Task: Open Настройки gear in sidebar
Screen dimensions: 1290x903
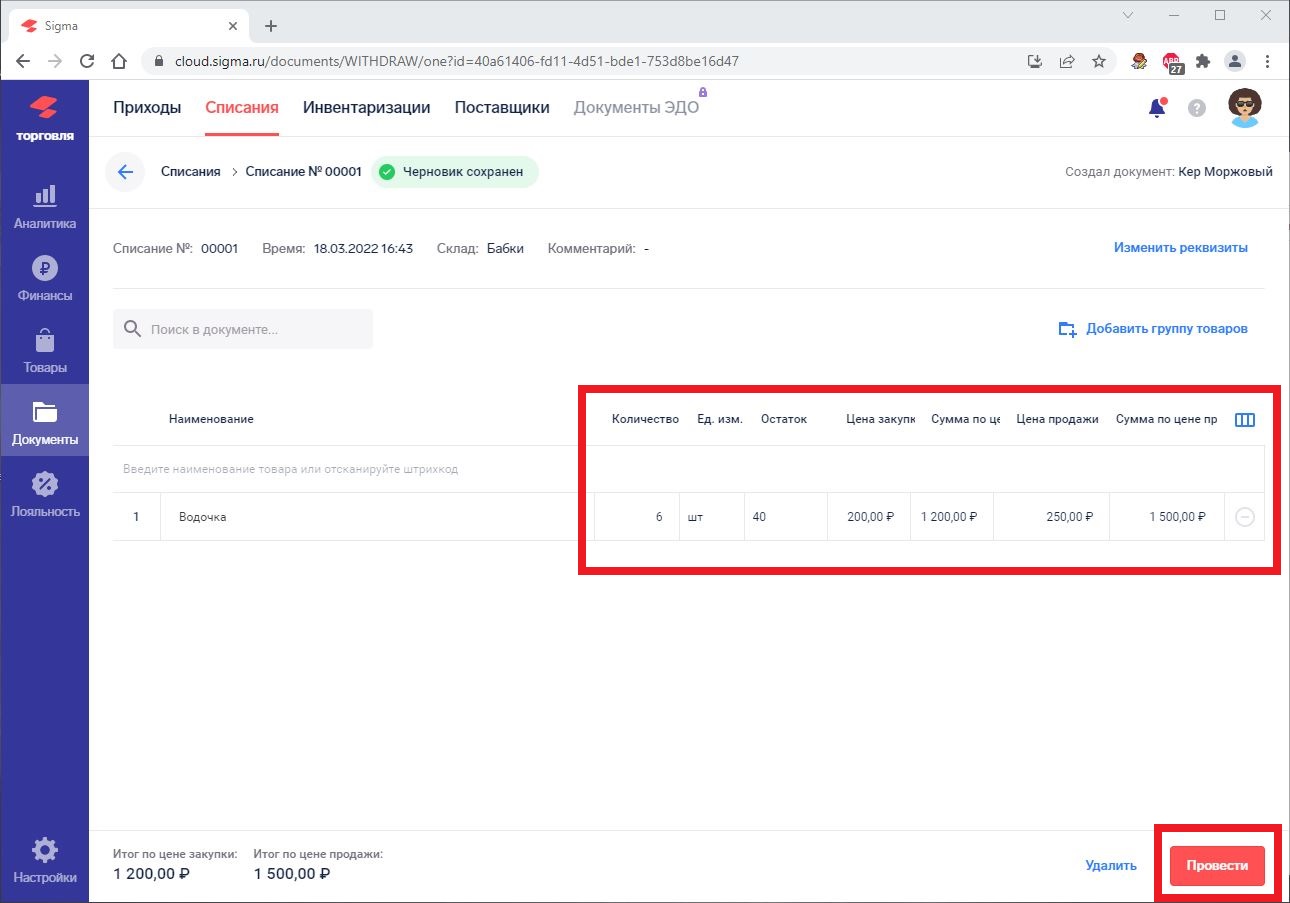Action: point(45,862)
